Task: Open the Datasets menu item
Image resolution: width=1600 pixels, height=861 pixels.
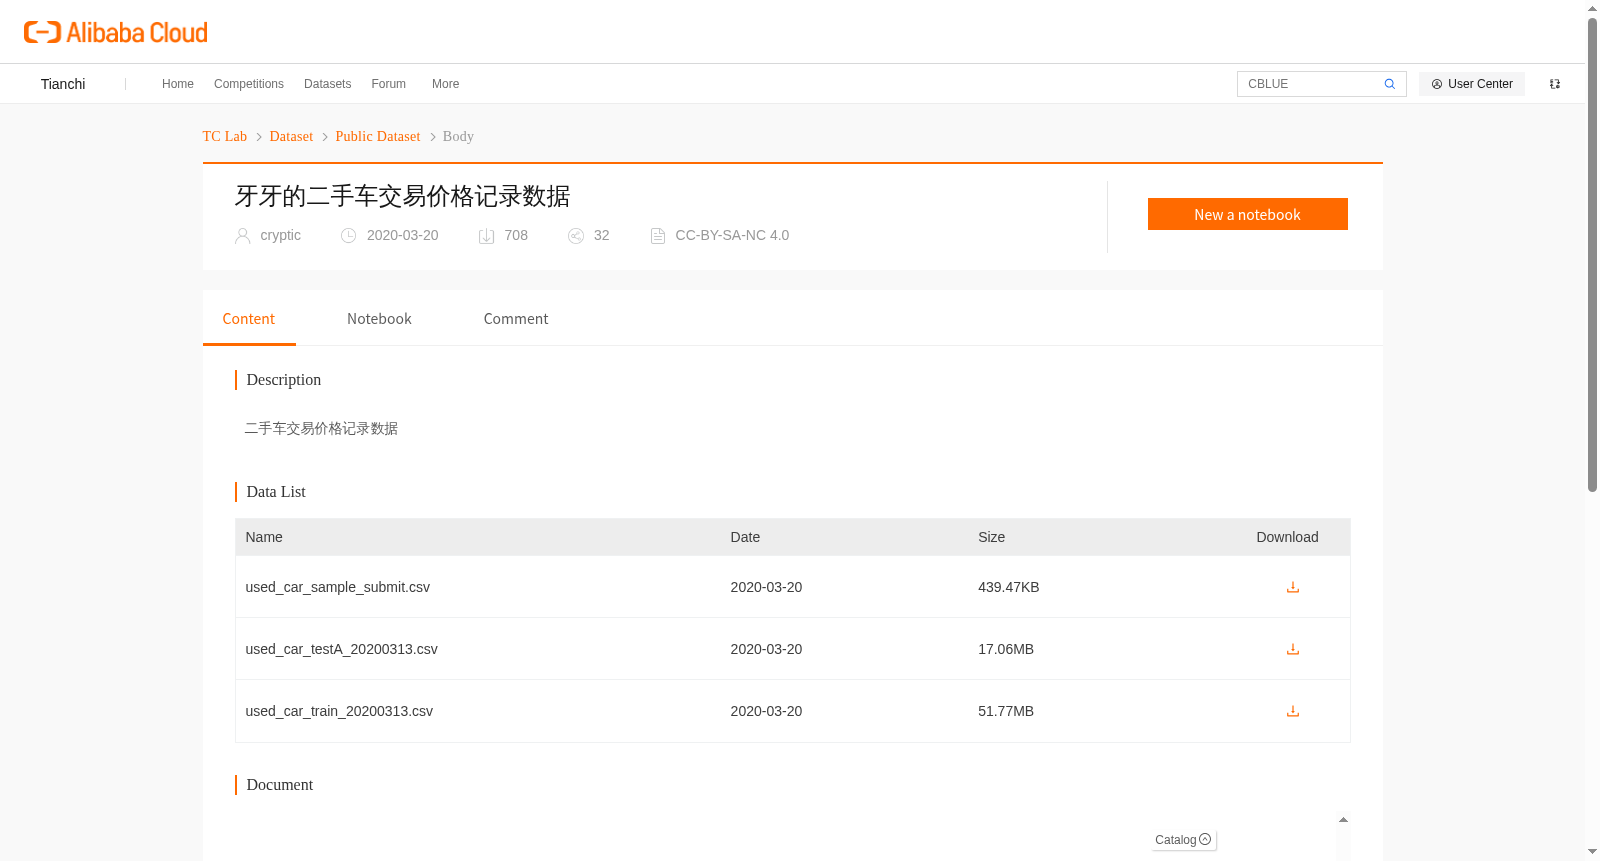Action: [327, 84]
